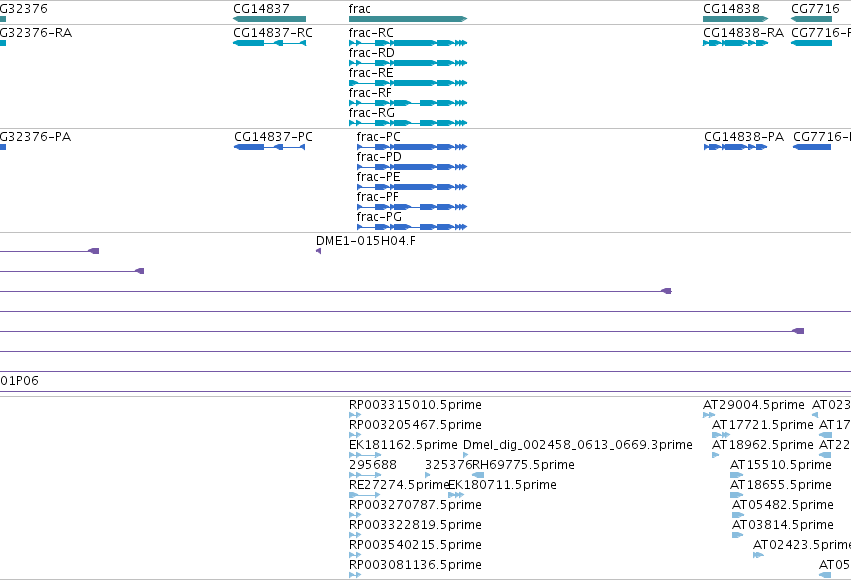Open EST RH69775.5prime
Image resolution: width=851 pixels, height=580 pixels.
point(523,465)
